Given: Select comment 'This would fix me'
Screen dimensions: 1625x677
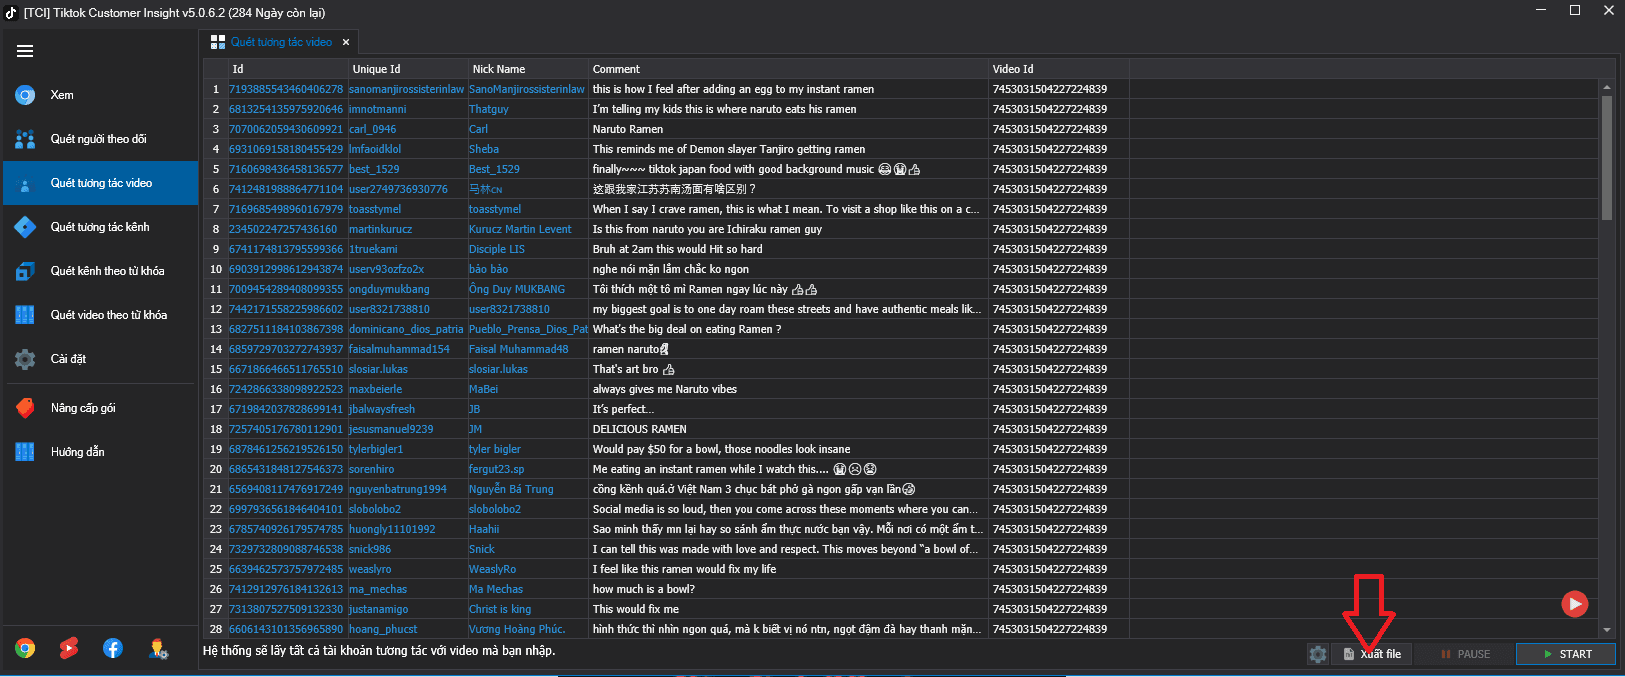Looking at the screenshot, I should pyautogui.click(x=636, y=609).
